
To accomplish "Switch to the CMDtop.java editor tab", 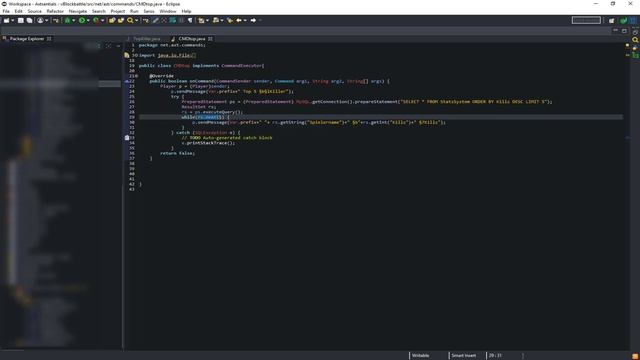I will [x=191, y=39].
